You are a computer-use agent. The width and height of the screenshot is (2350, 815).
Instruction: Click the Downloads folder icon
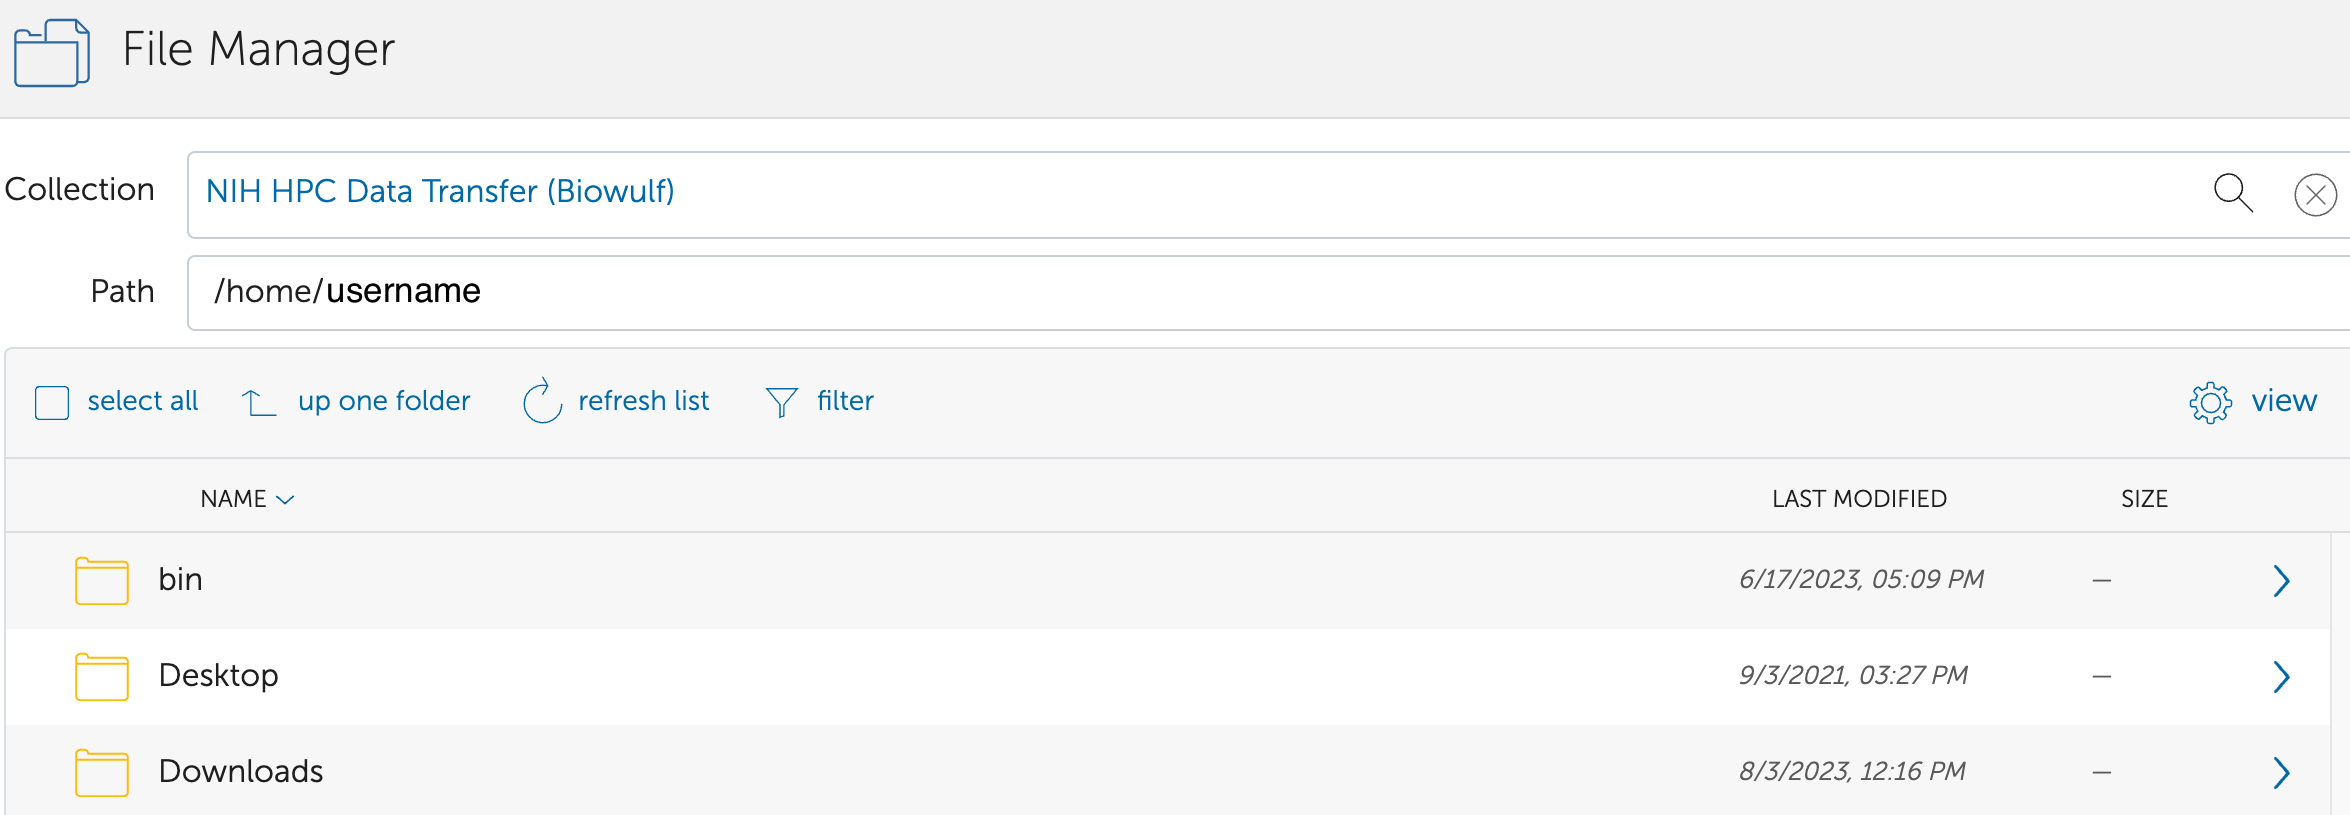click(102, 773)
